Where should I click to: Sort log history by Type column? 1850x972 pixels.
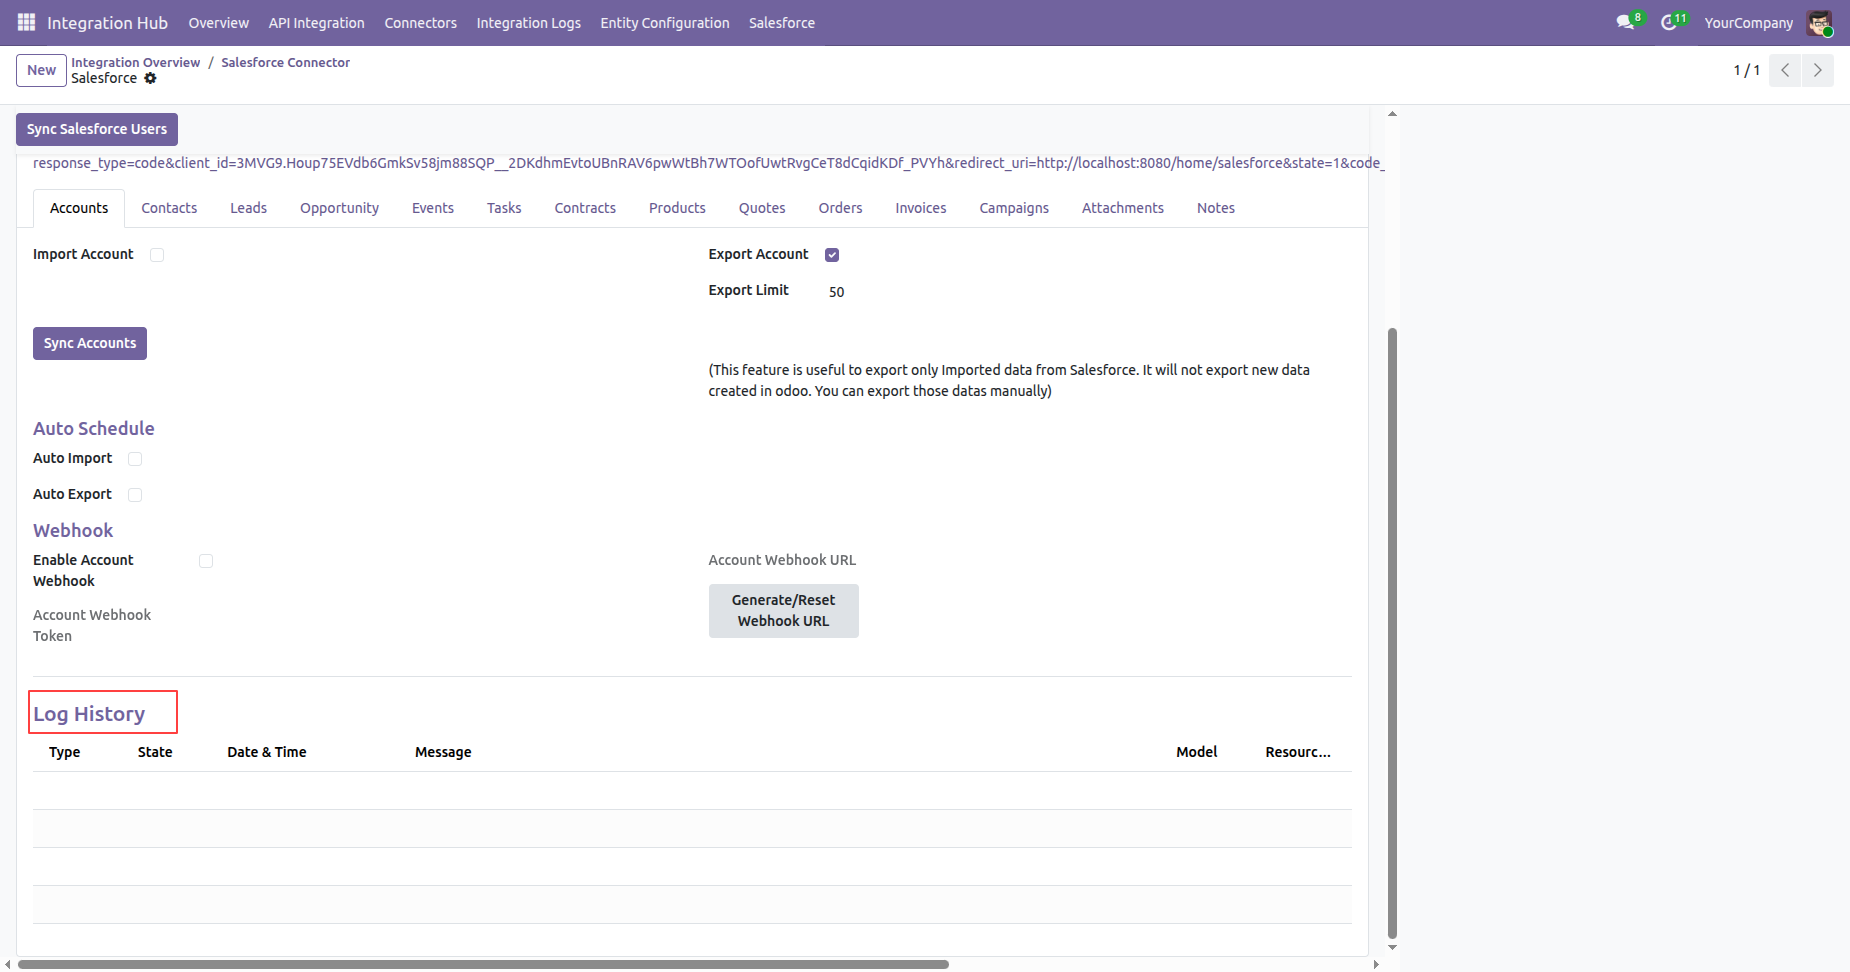click(x=64, y=752)
